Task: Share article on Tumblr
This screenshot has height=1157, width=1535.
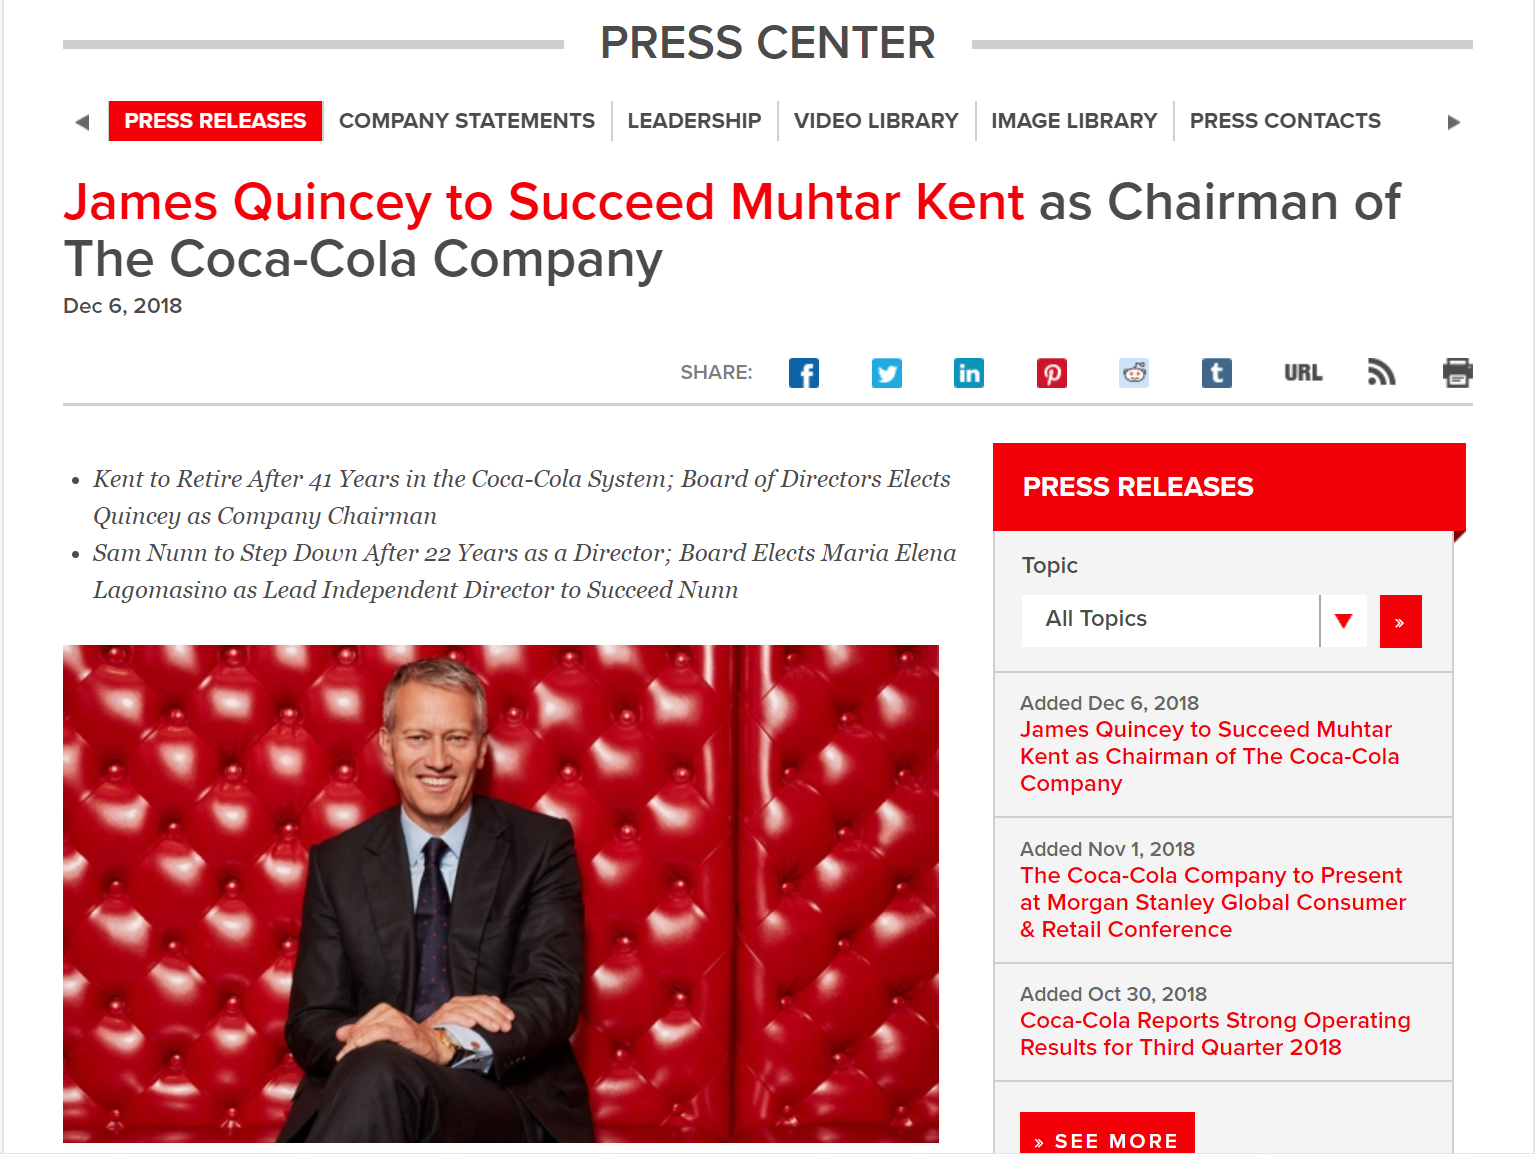Action: 1217,373
